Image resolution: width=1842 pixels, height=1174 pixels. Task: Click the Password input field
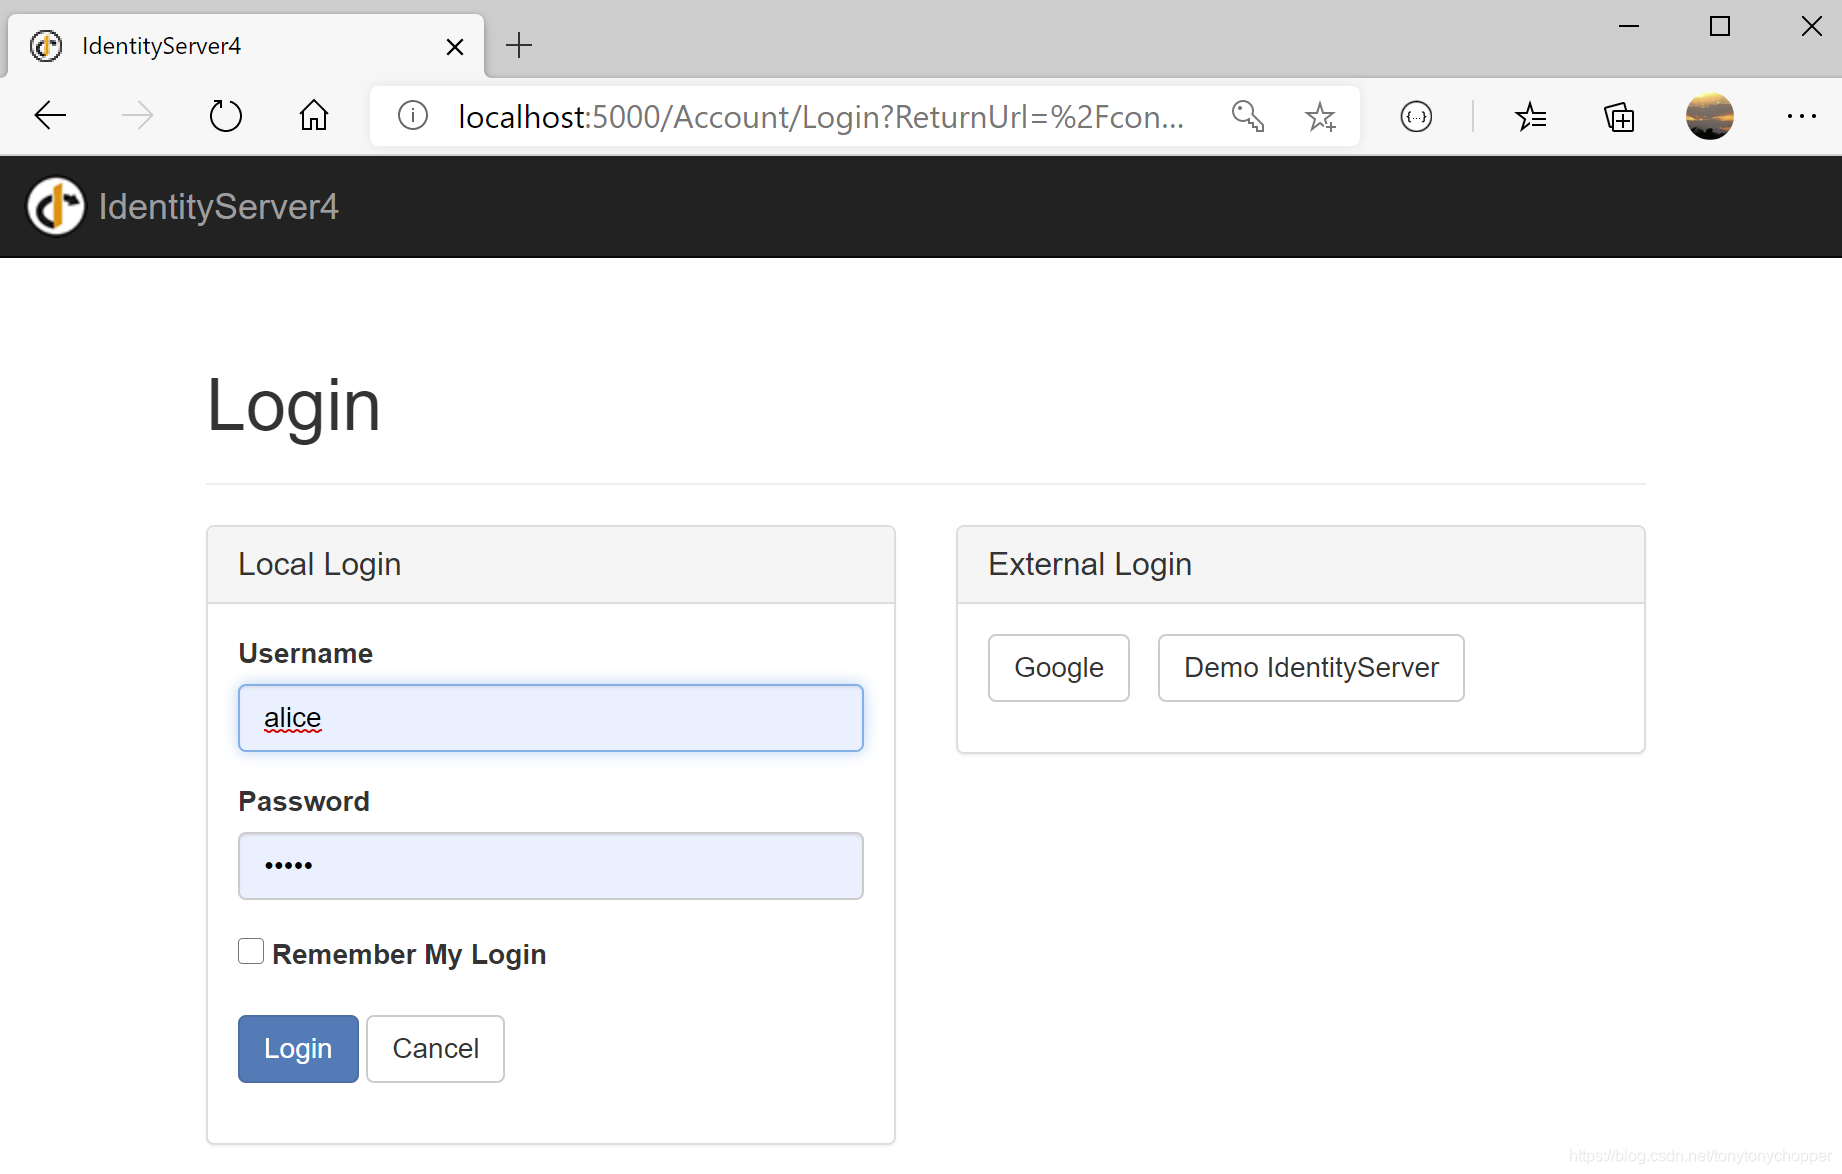click(550, 866)
